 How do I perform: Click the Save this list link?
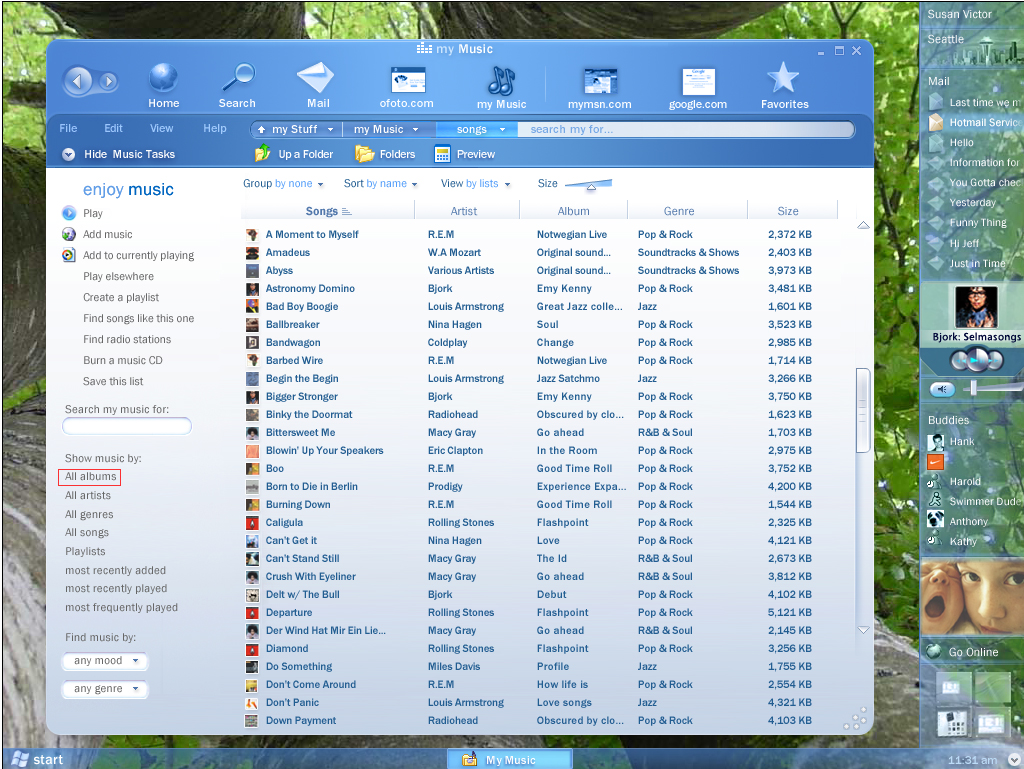coord(113,381)
